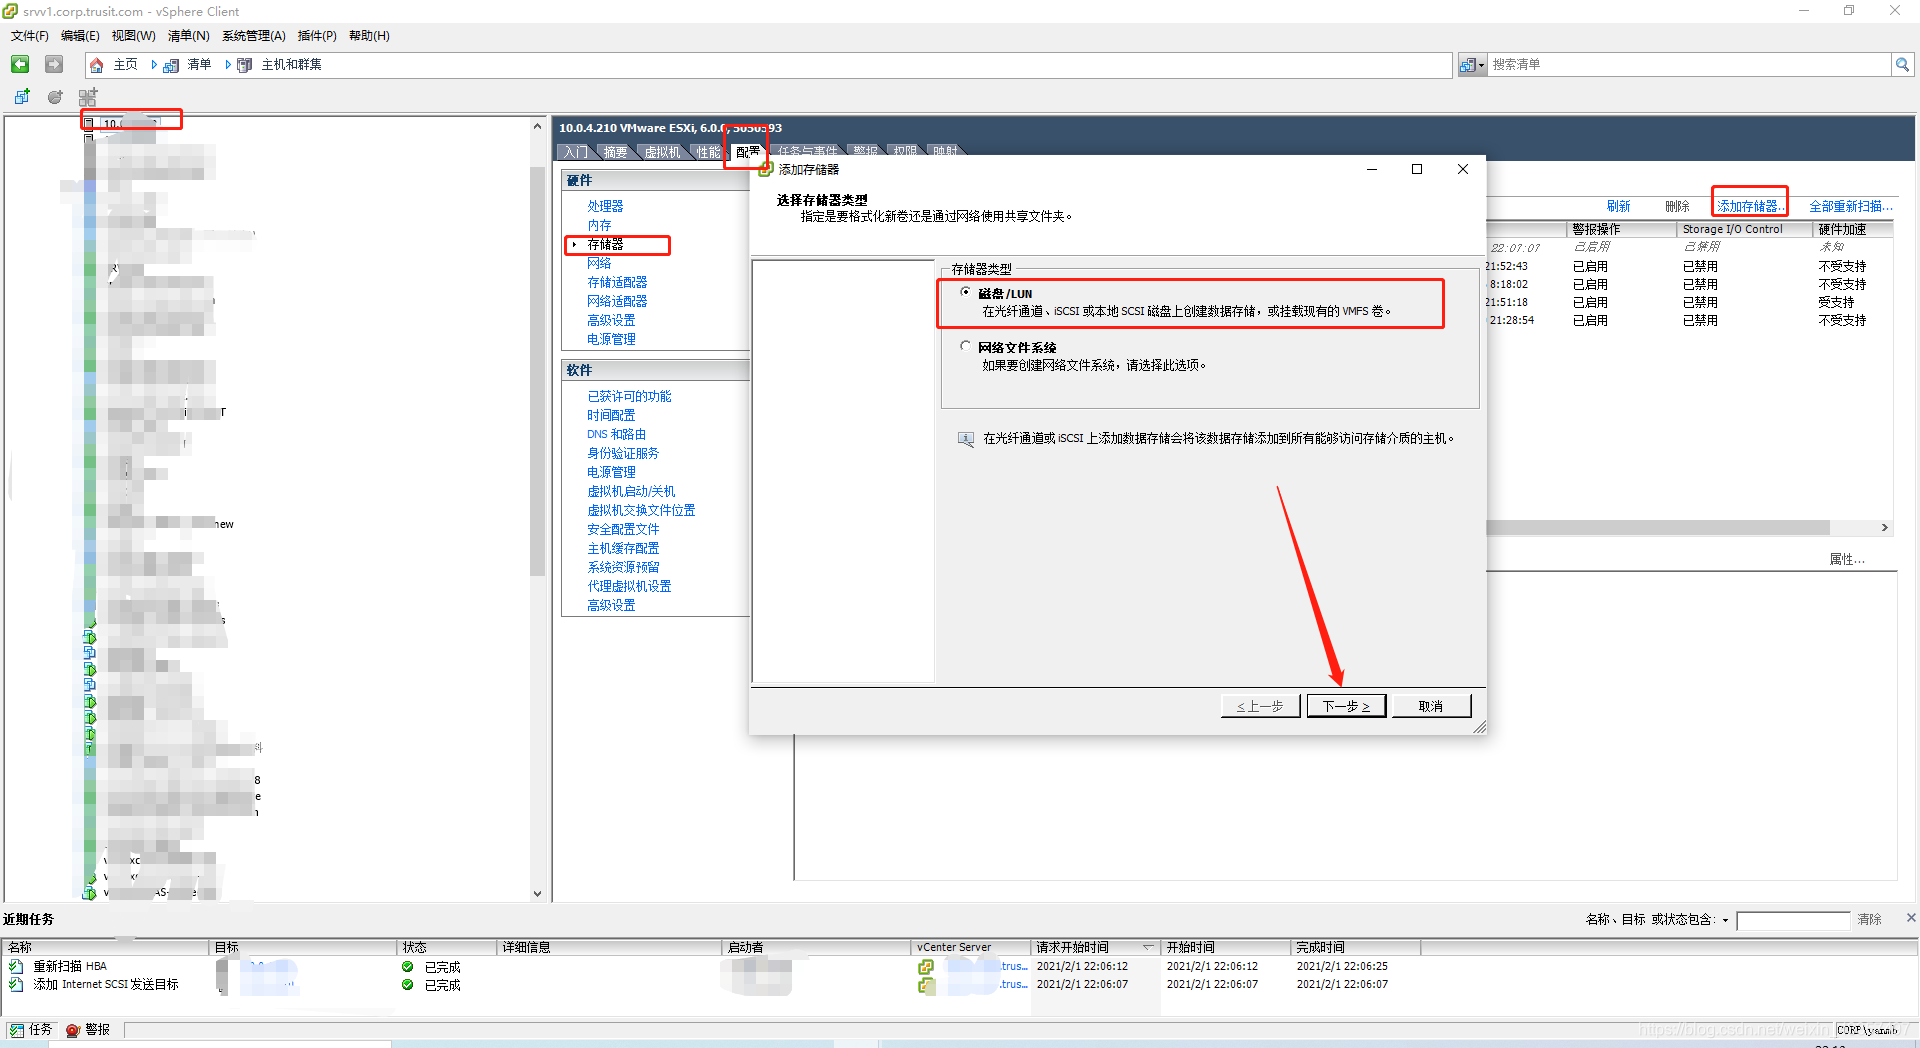Click the new vApp toolbar icon
1920x1048 pixels.
[x=88, y=97]
